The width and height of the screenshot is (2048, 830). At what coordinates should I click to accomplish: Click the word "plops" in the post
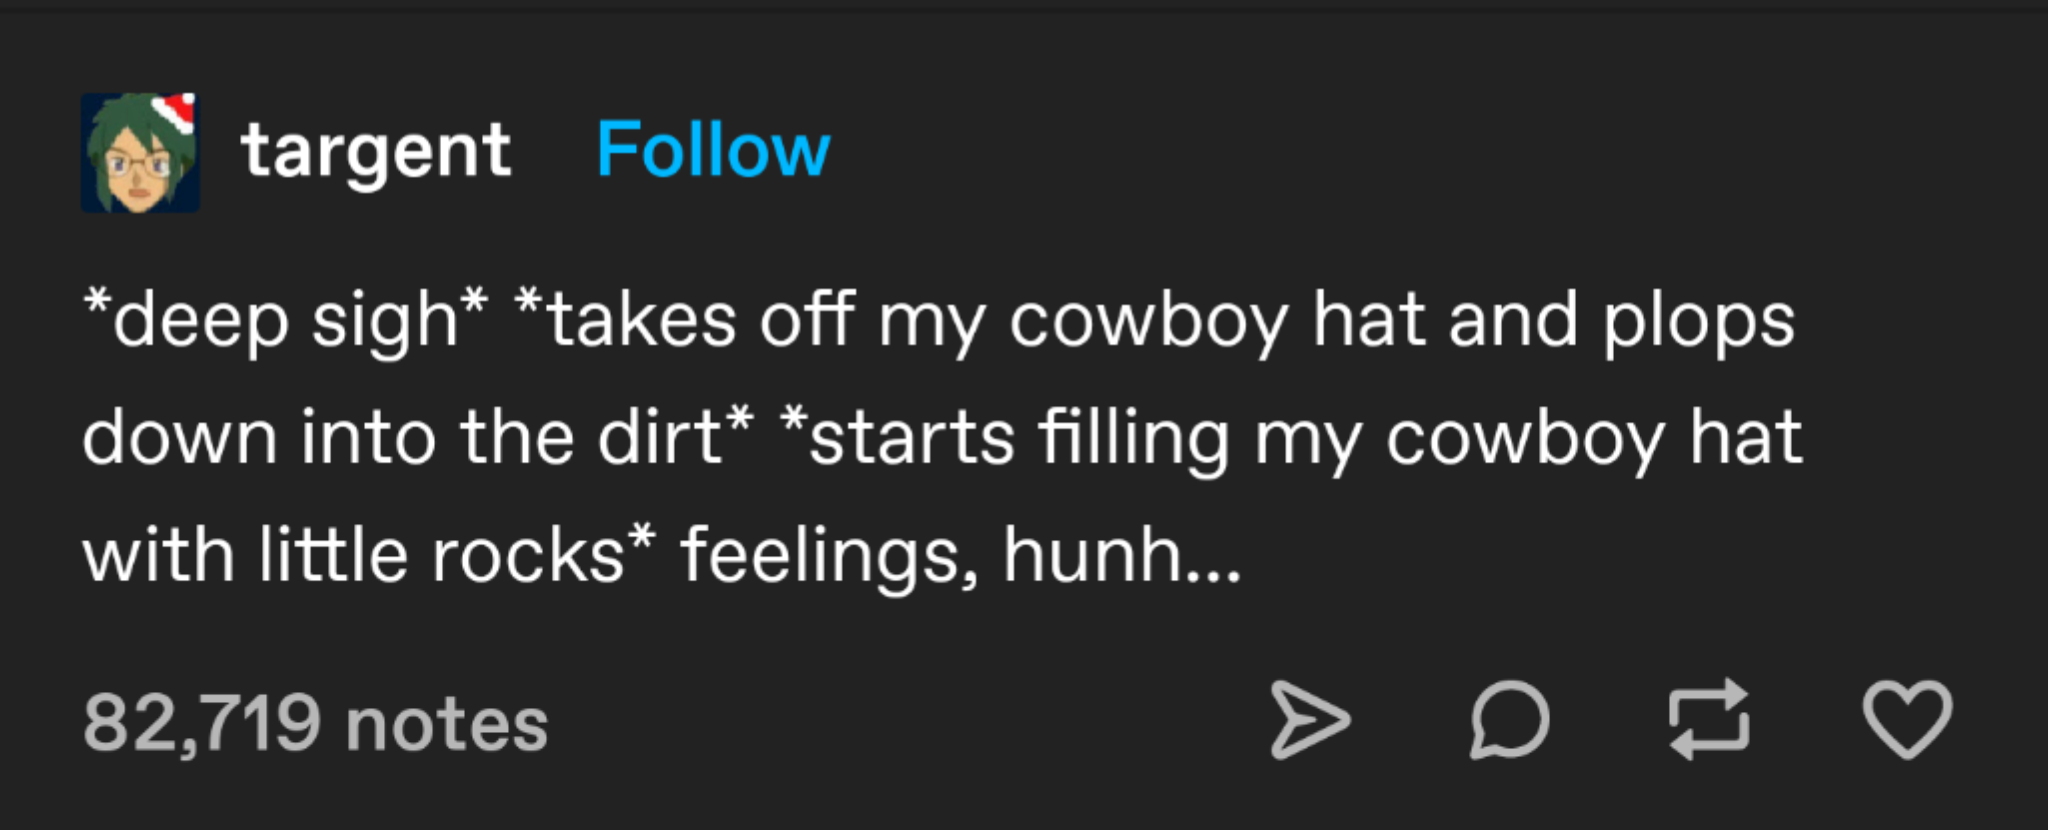pos(1699,322)
